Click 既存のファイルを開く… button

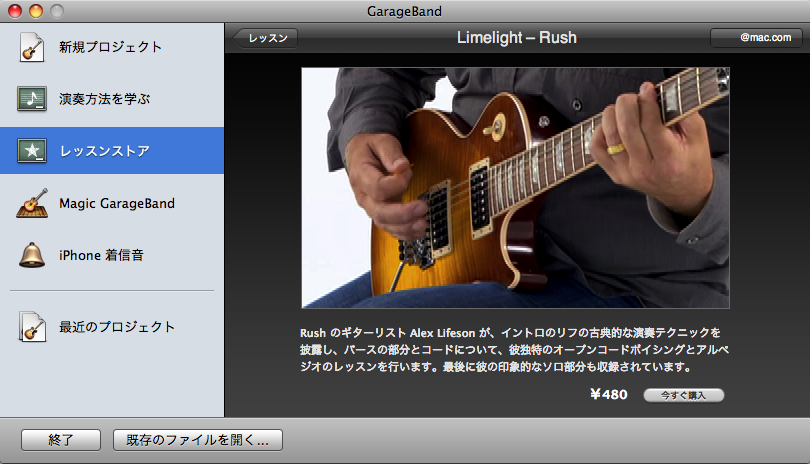click(198, 440)
